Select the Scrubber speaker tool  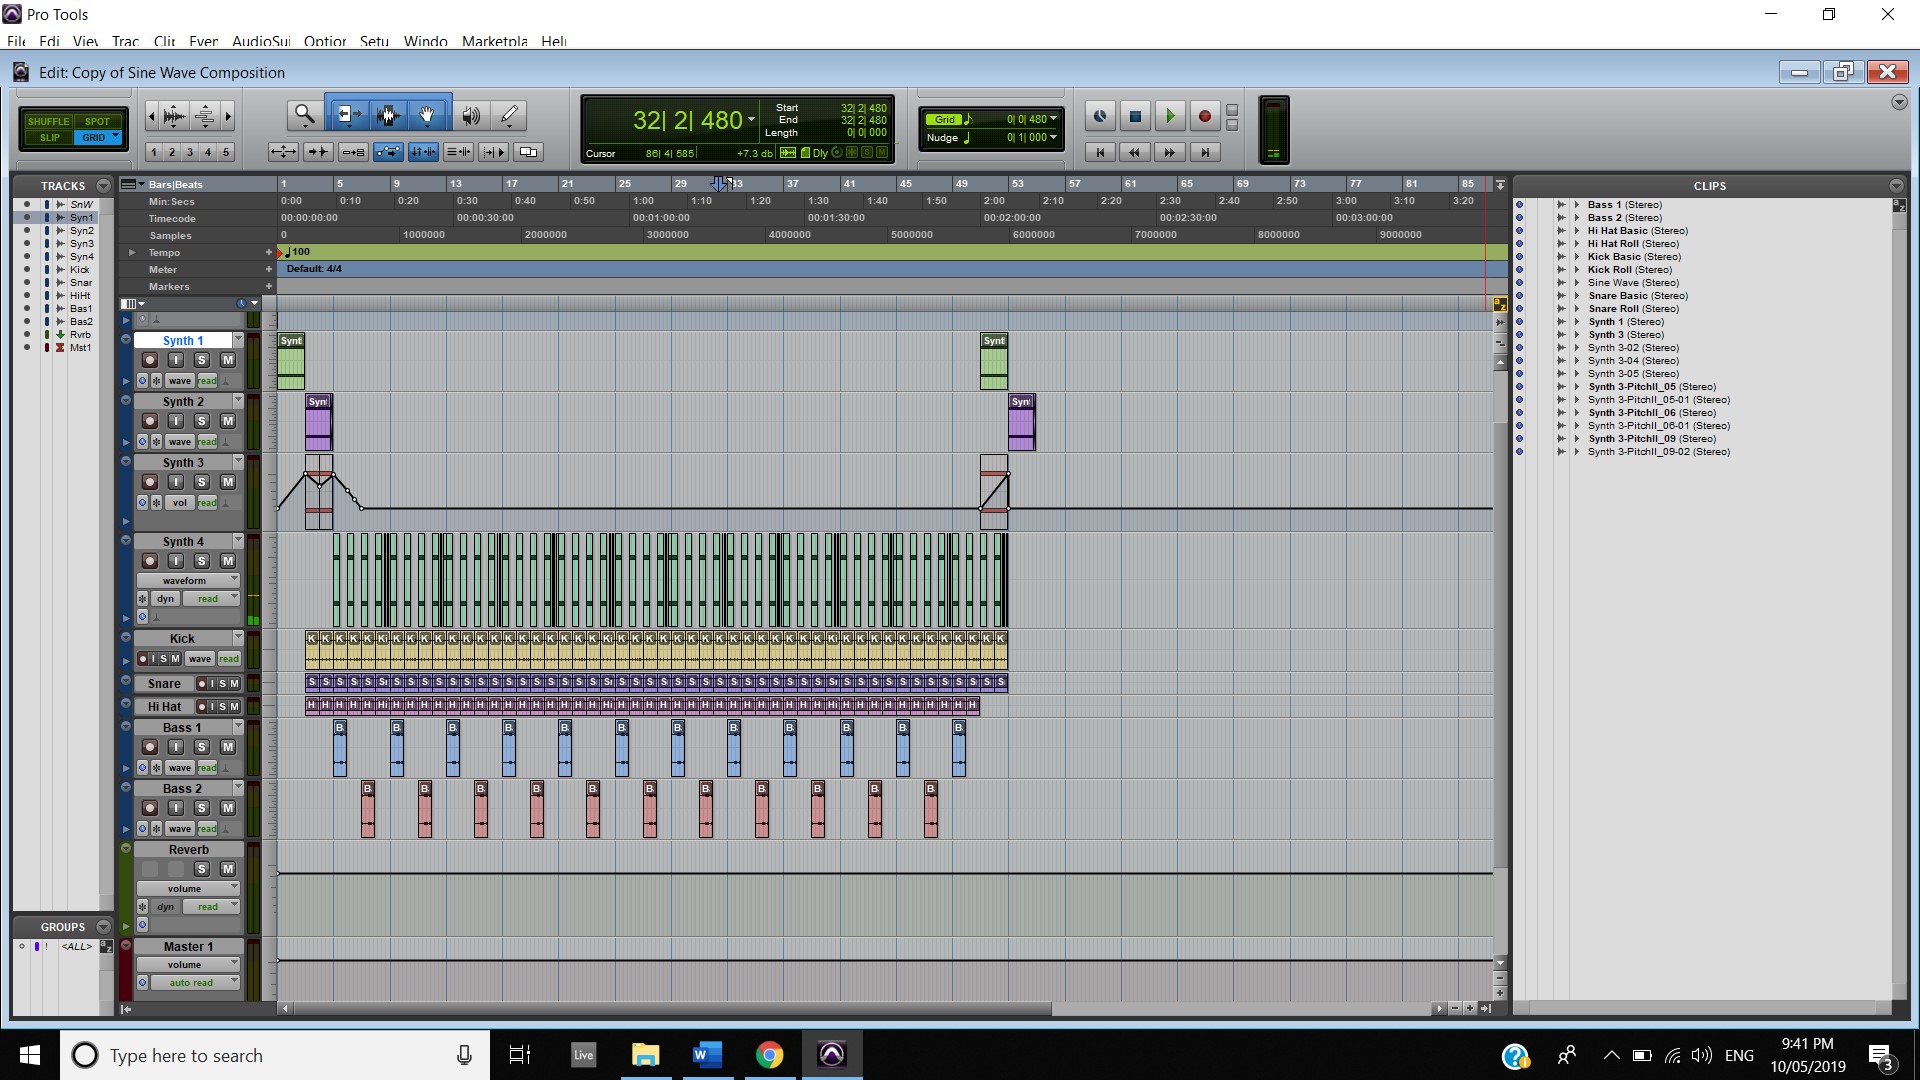[x=470, y=116]
